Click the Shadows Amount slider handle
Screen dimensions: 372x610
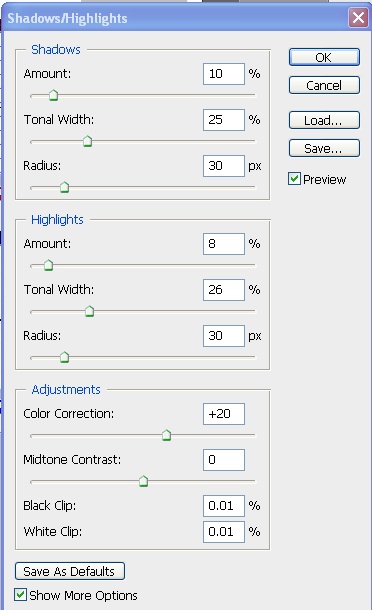point(53,95)
